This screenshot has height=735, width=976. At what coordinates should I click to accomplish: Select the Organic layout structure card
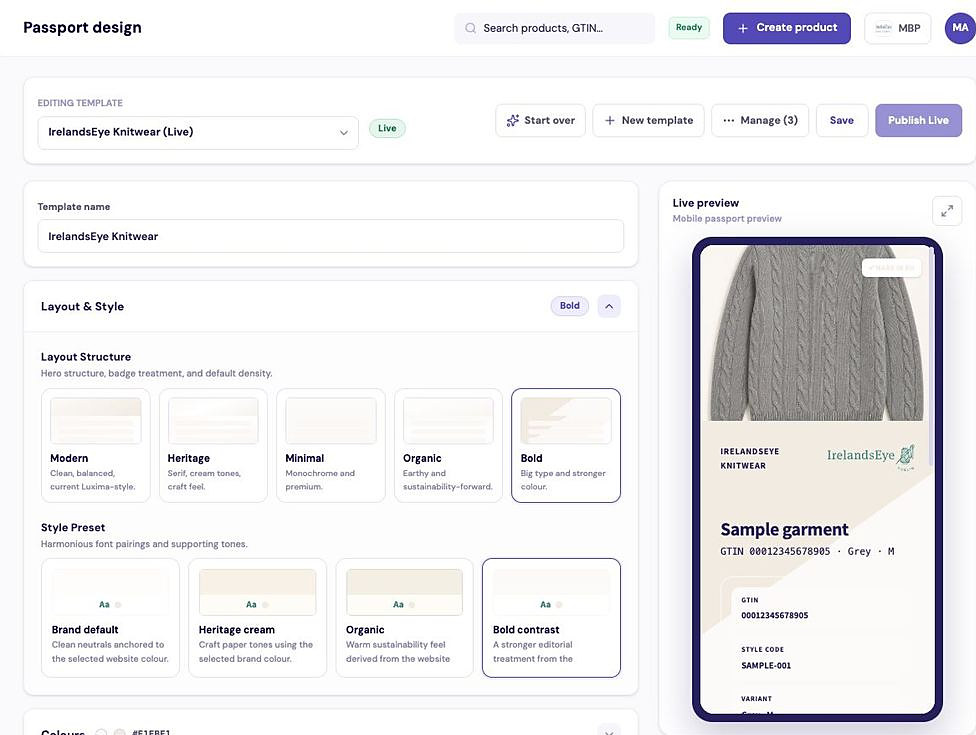[x=448, y=445]
